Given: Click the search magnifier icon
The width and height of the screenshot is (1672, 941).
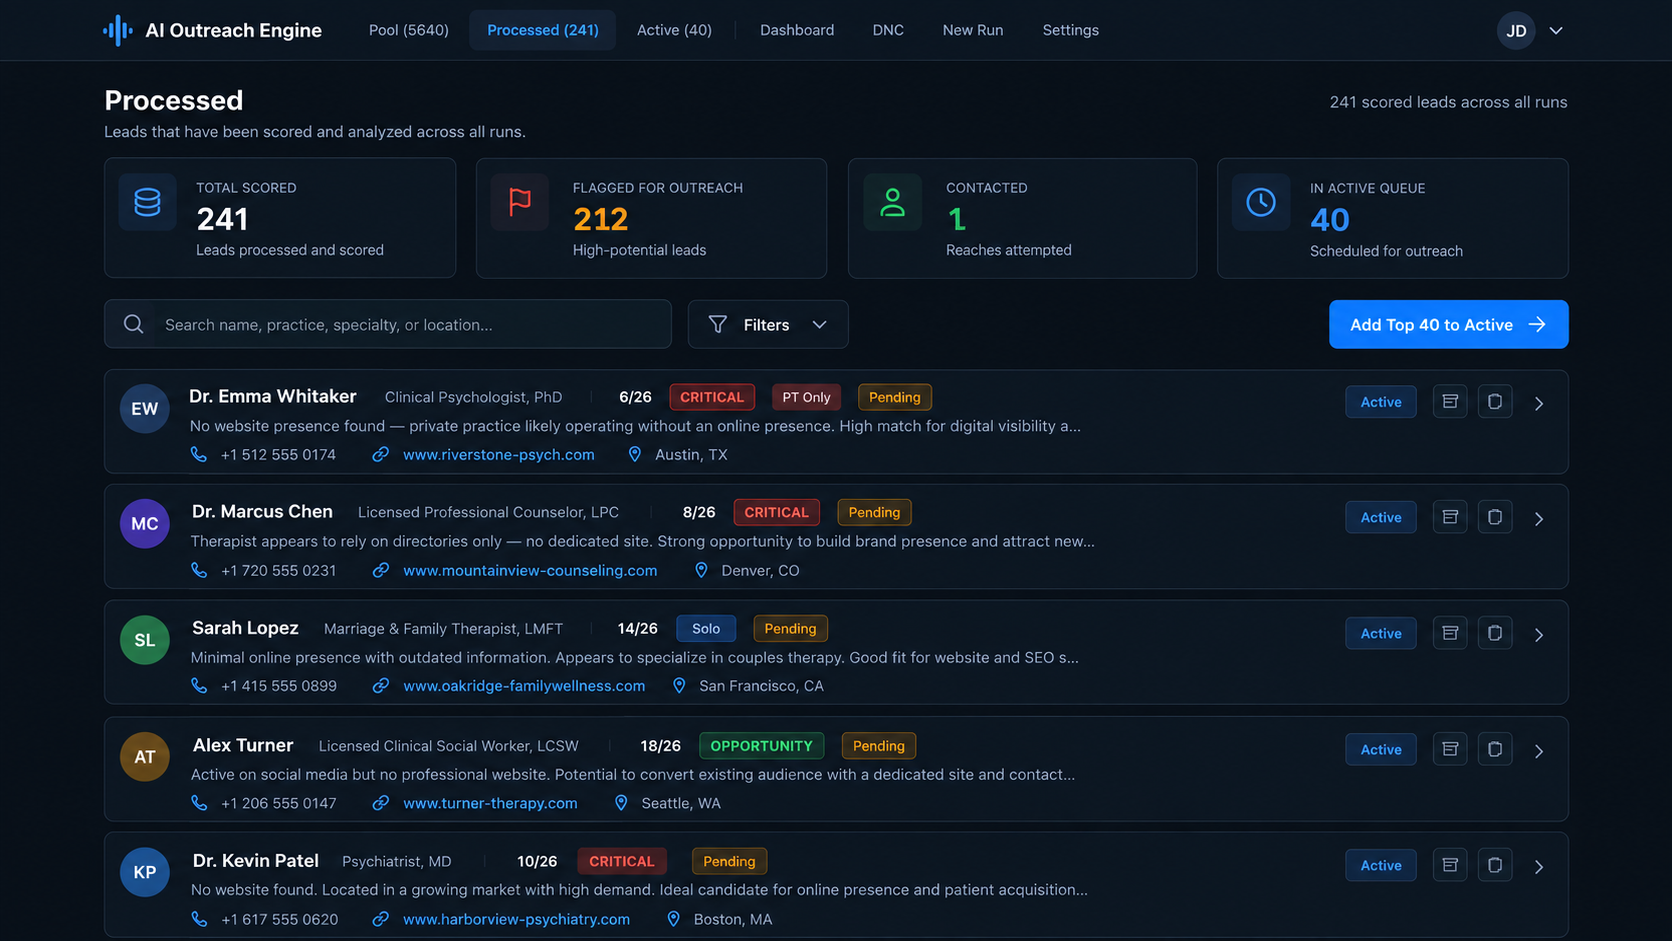Looking at the screenshot, I should (133, 324).
